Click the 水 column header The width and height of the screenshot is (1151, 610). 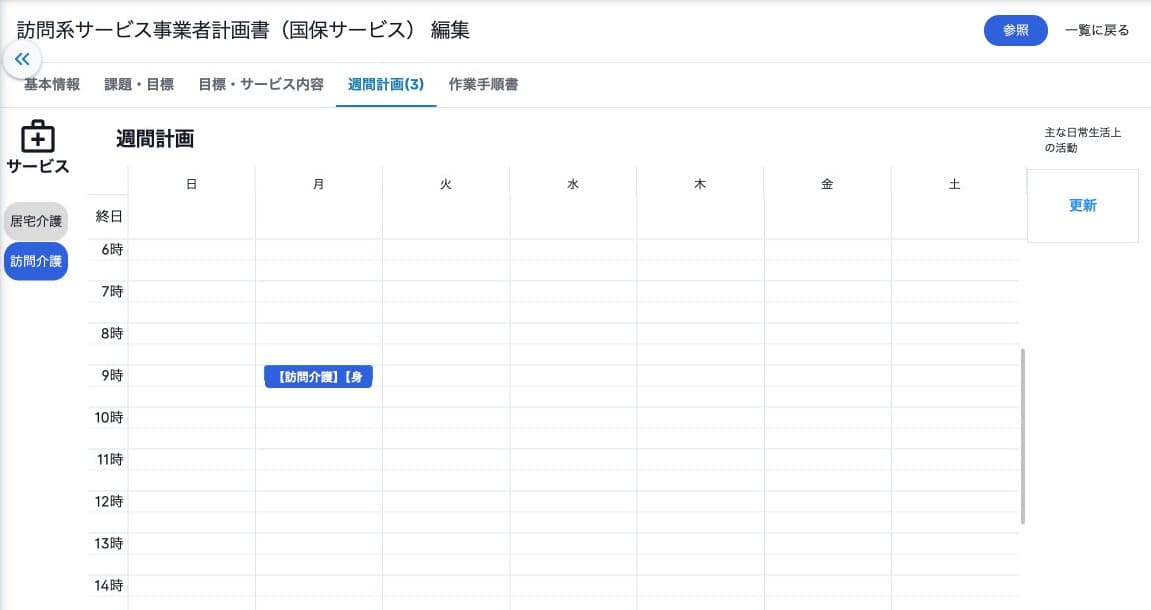coord(573,184)
